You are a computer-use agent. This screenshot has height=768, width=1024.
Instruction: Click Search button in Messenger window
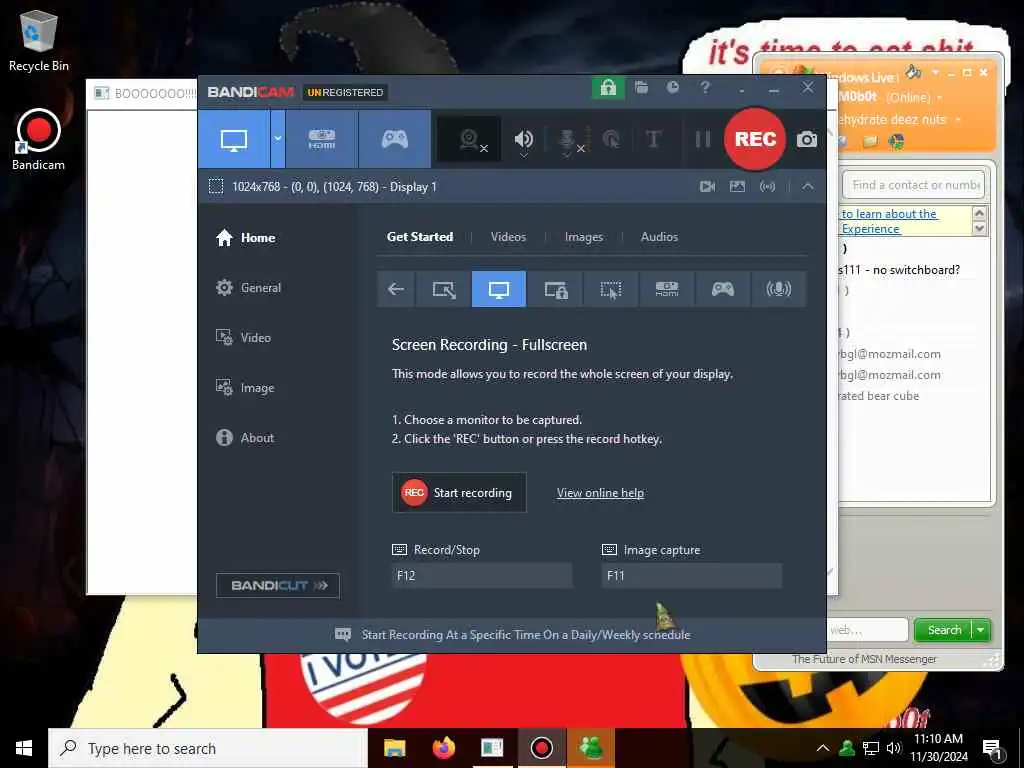944,630
